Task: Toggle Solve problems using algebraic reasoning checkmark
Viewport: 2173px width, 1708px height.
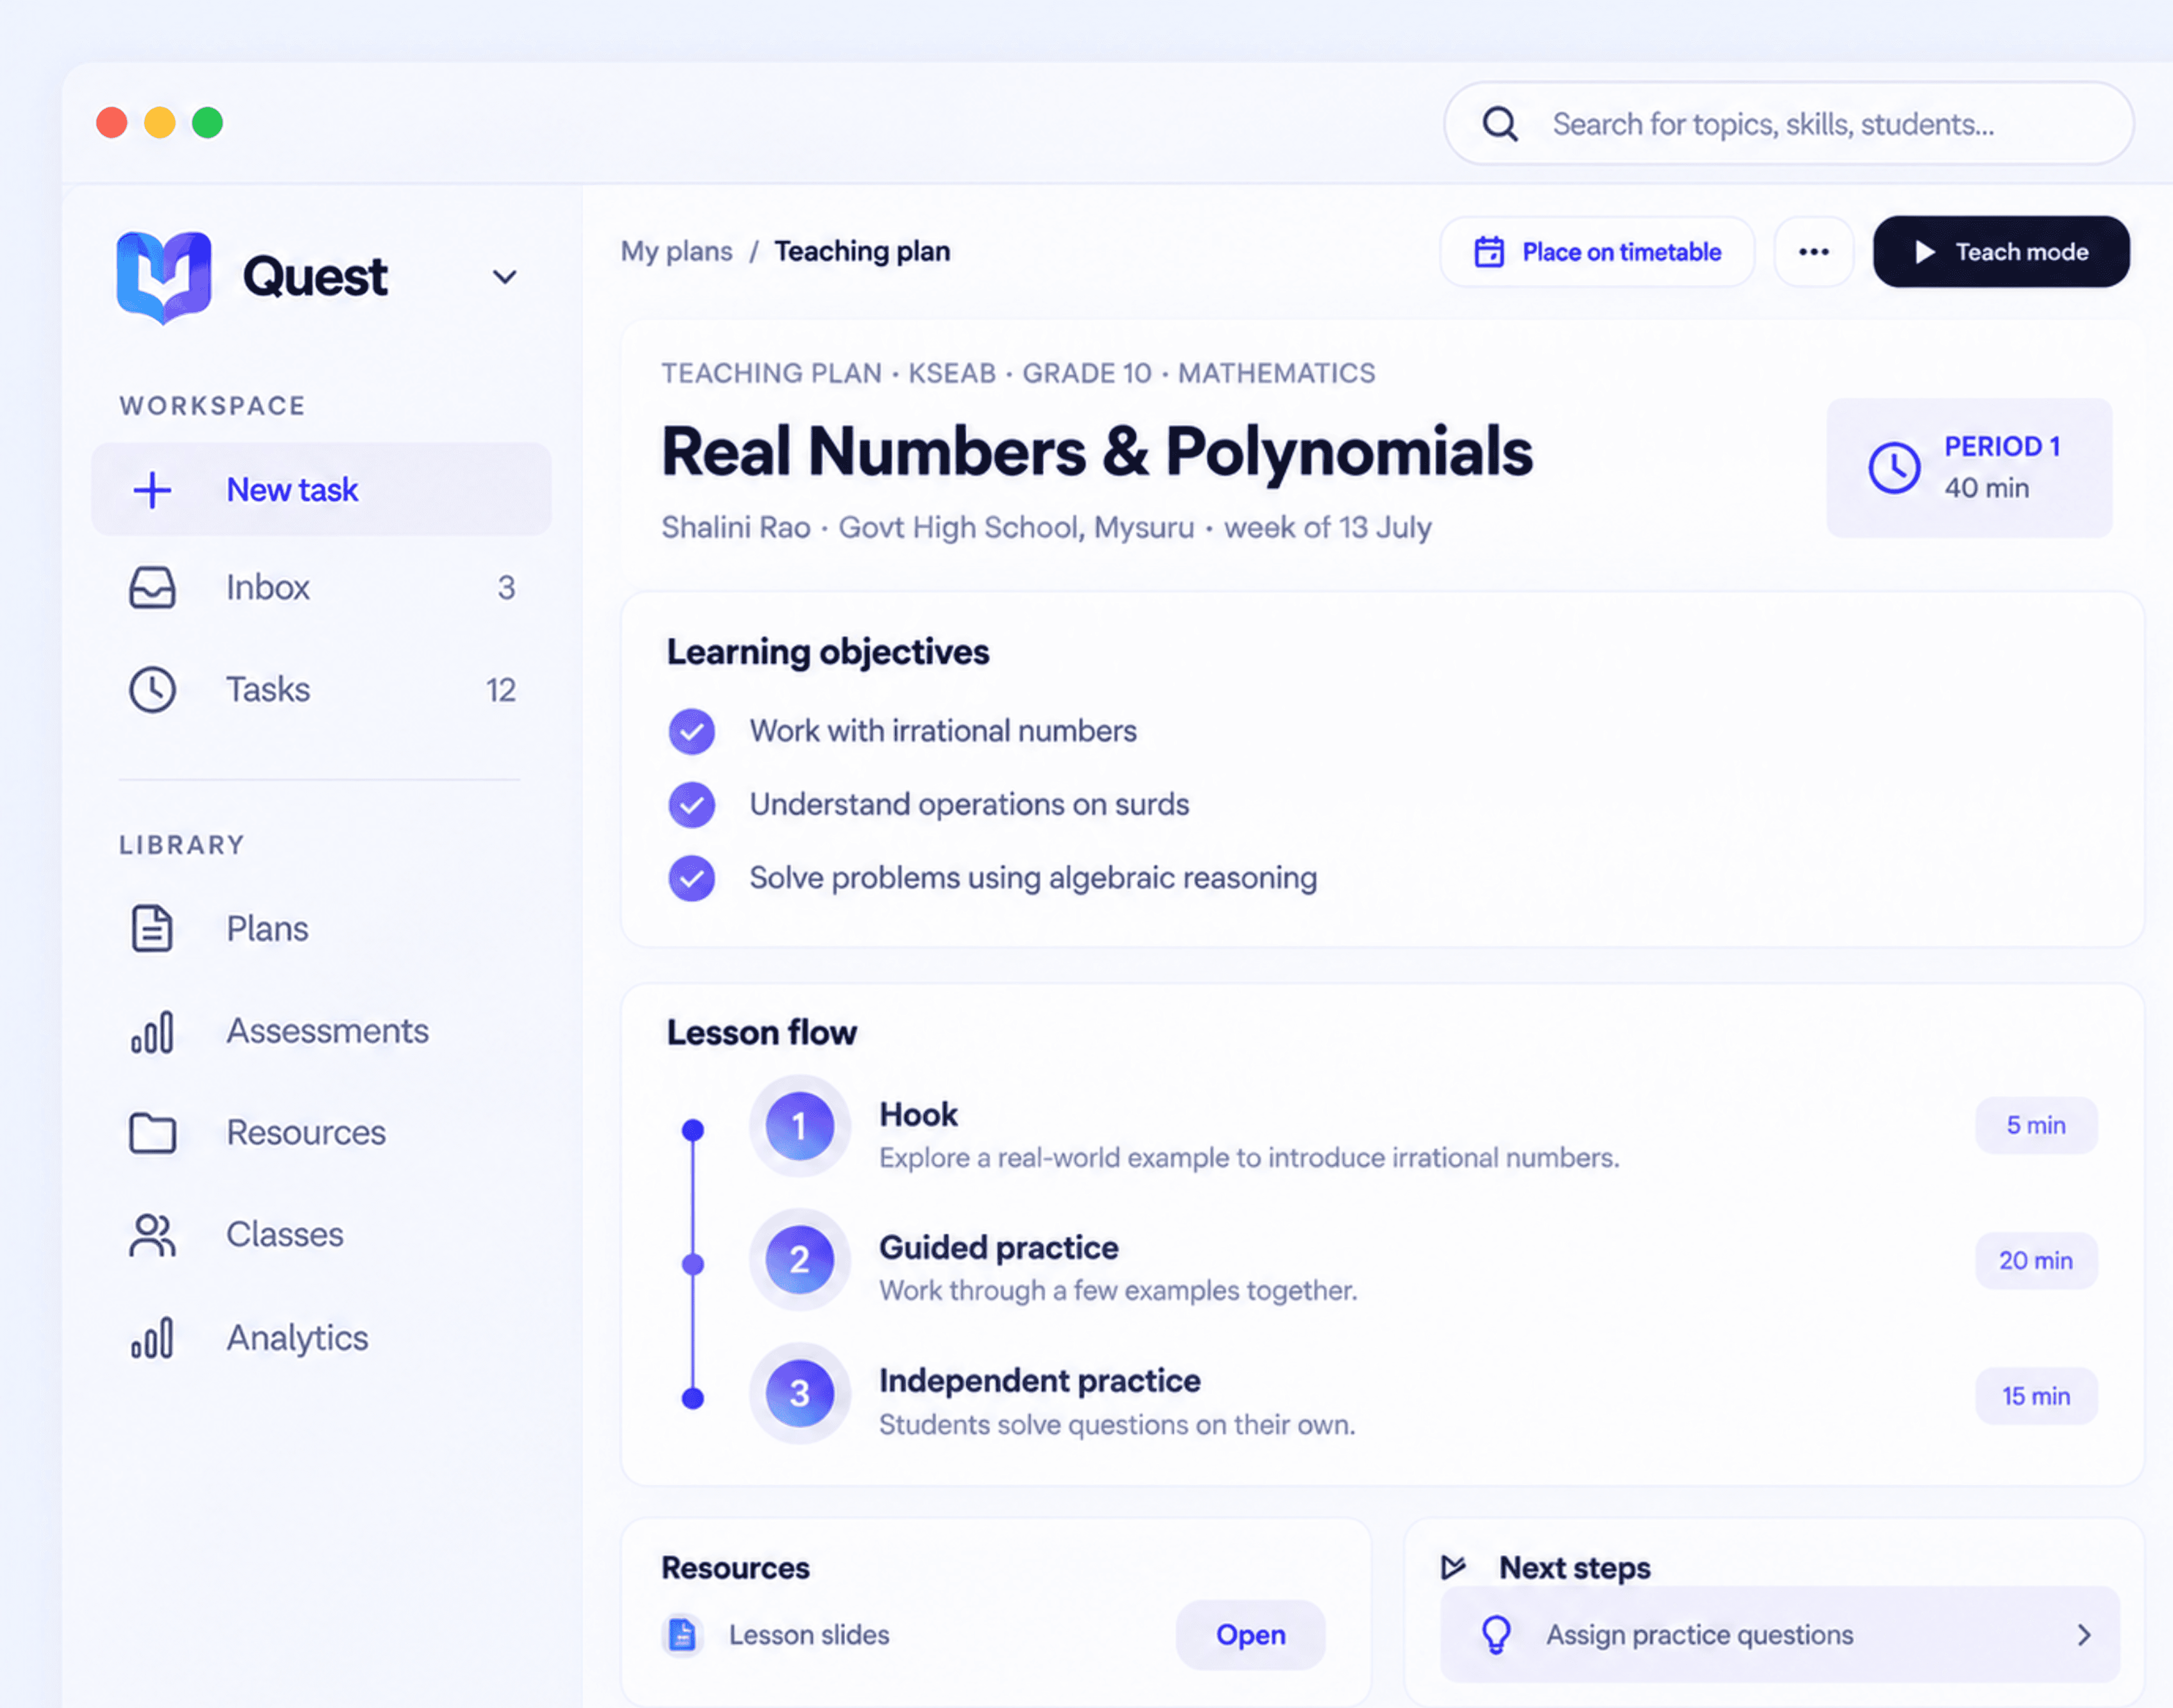Action: pyautogui.click(x=692, y=878)
